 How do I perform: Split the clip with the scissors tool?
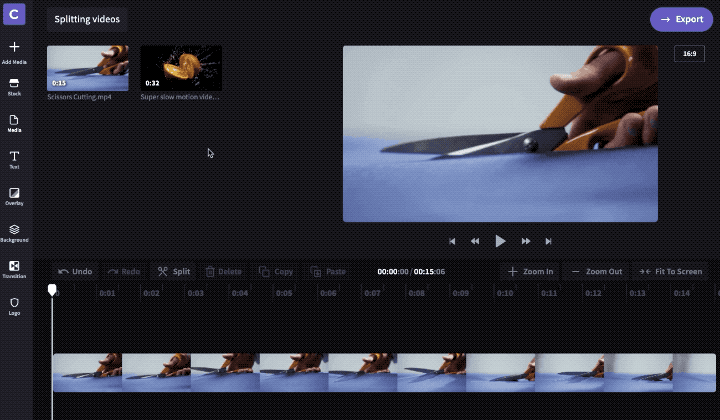point(174,272)
